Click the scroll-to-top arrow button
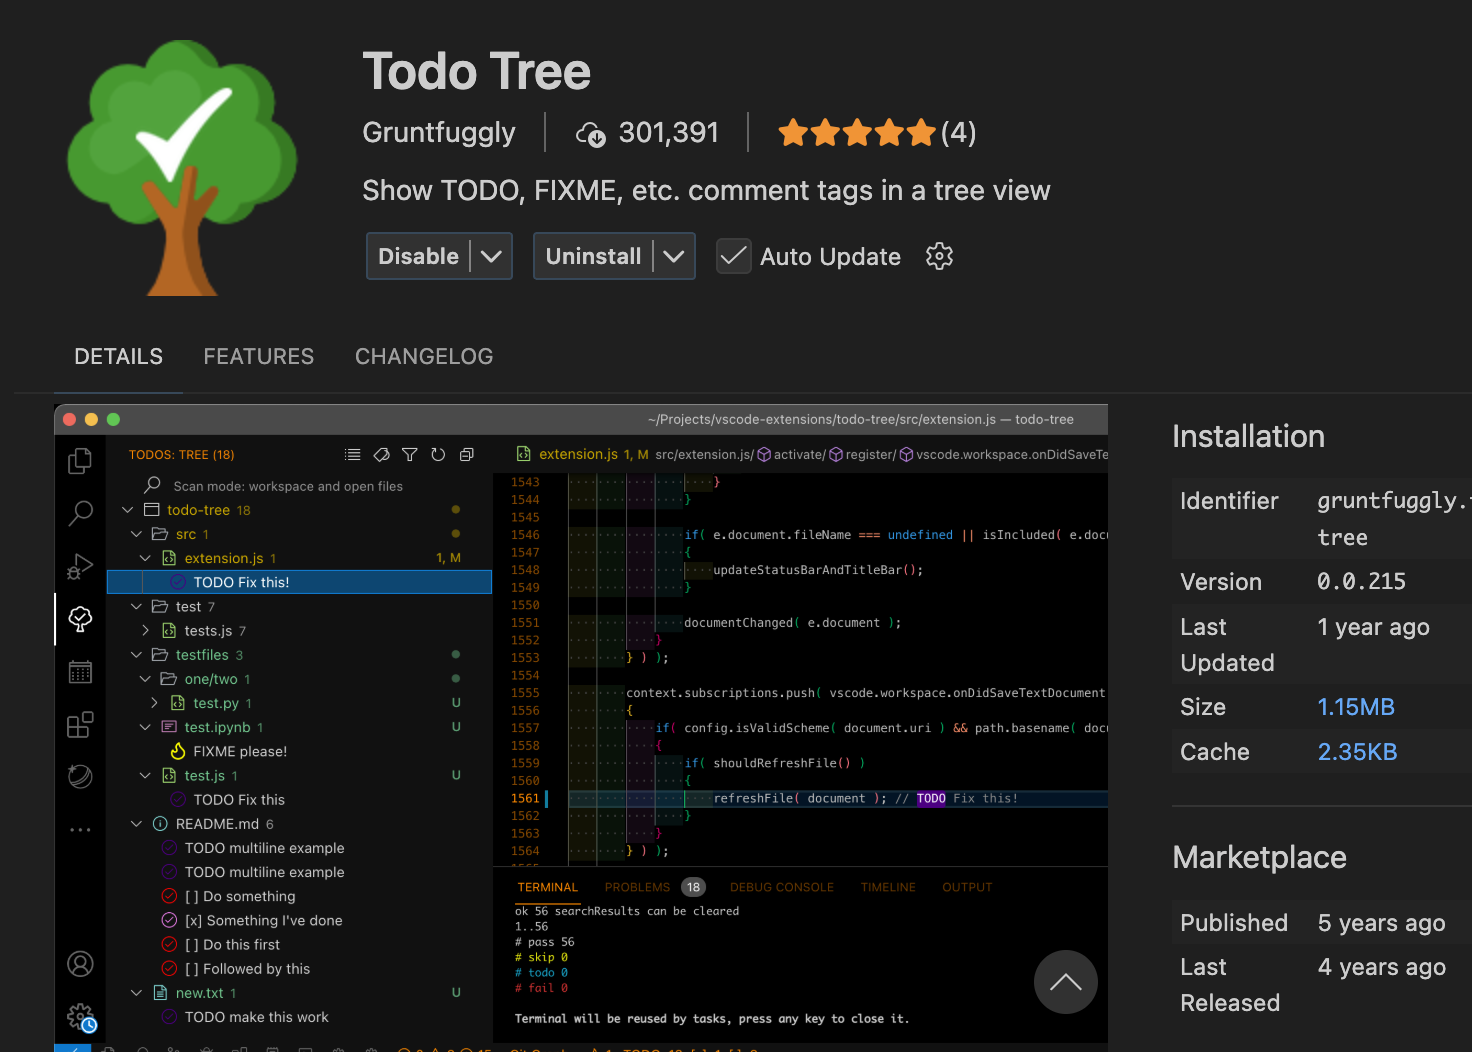Viewport: 1472px width, 1052px height. tap(1065, 982)
